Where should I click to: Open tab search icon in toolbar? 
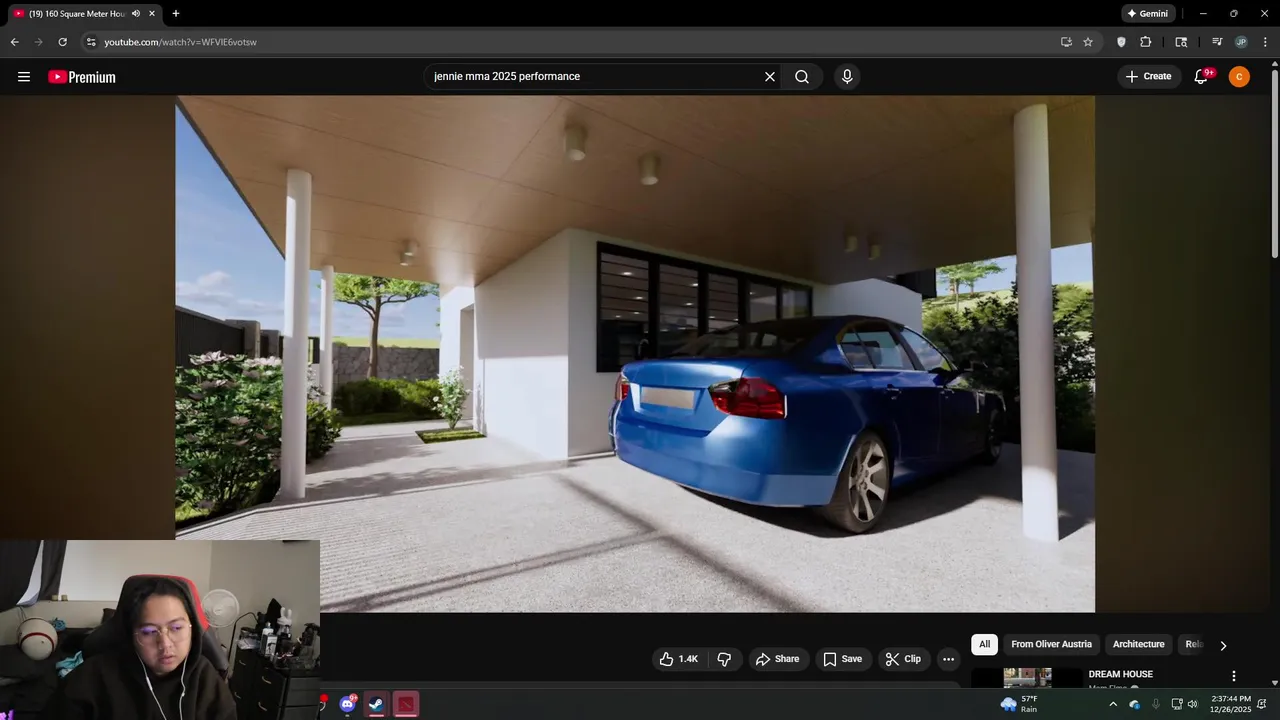(x=1181, y=42)
